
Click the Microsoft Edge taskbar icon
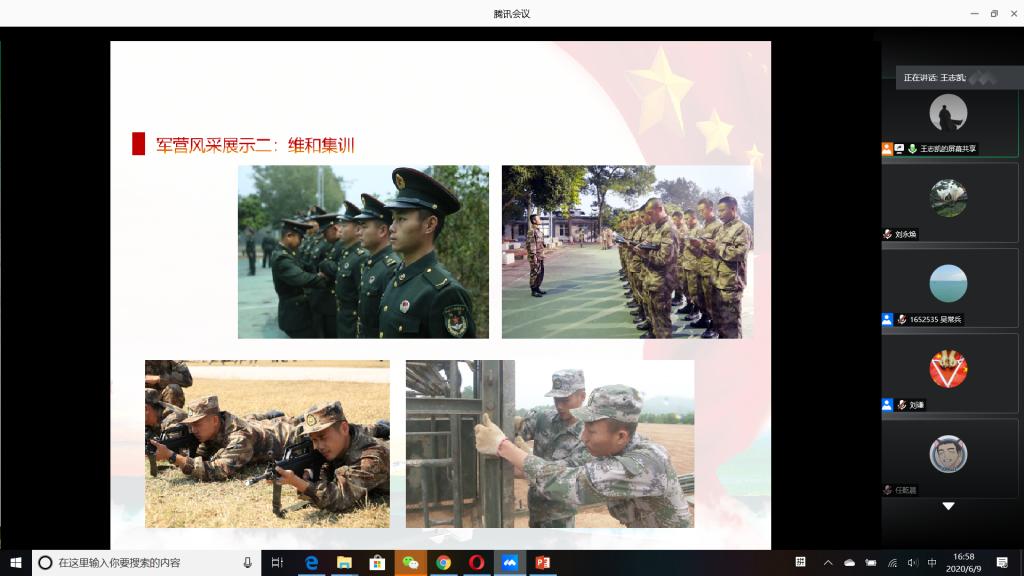(x=311, y=563)
